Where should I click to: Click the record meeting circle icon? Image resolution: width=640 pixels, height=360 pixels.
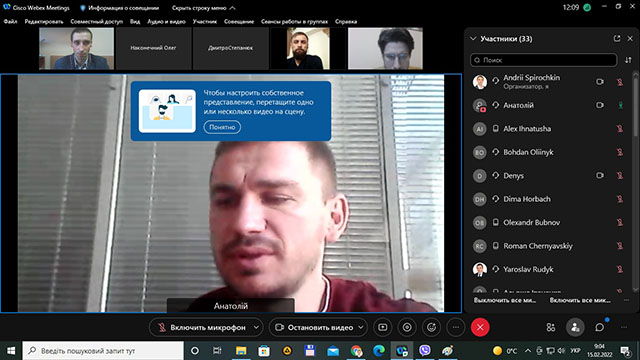pyautogui.click(x=407, y=327)
